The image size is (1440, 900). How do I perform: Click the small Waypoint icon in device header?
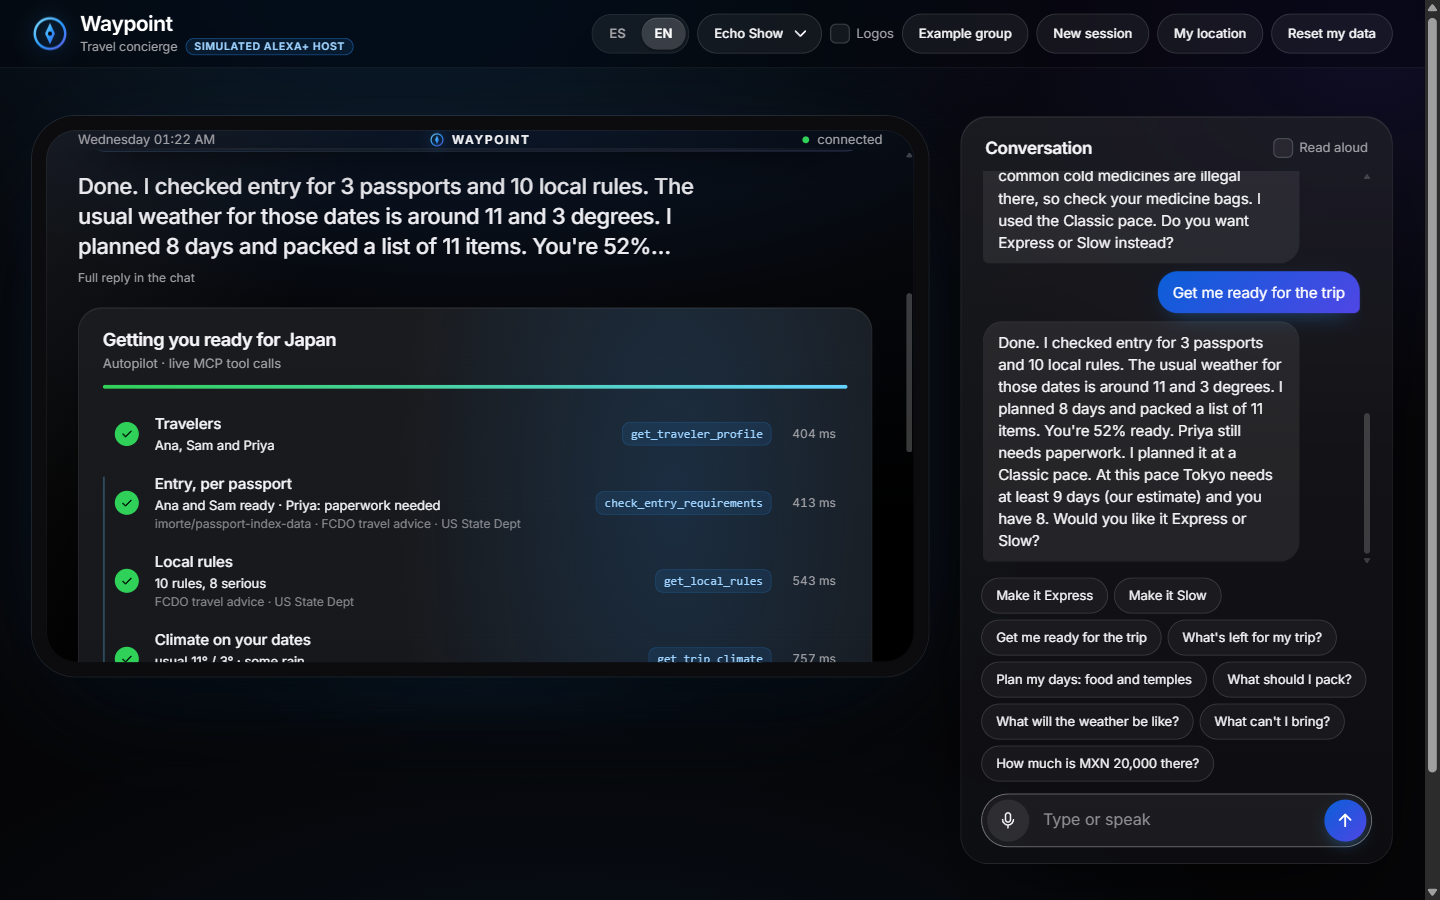tap(437, 140)
